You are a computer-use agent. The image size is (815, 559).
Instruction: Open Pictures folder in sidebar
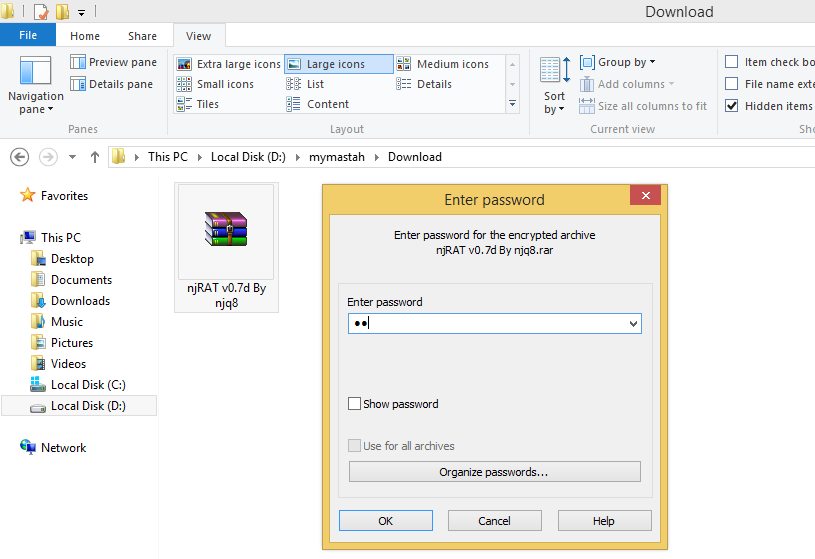62,343
